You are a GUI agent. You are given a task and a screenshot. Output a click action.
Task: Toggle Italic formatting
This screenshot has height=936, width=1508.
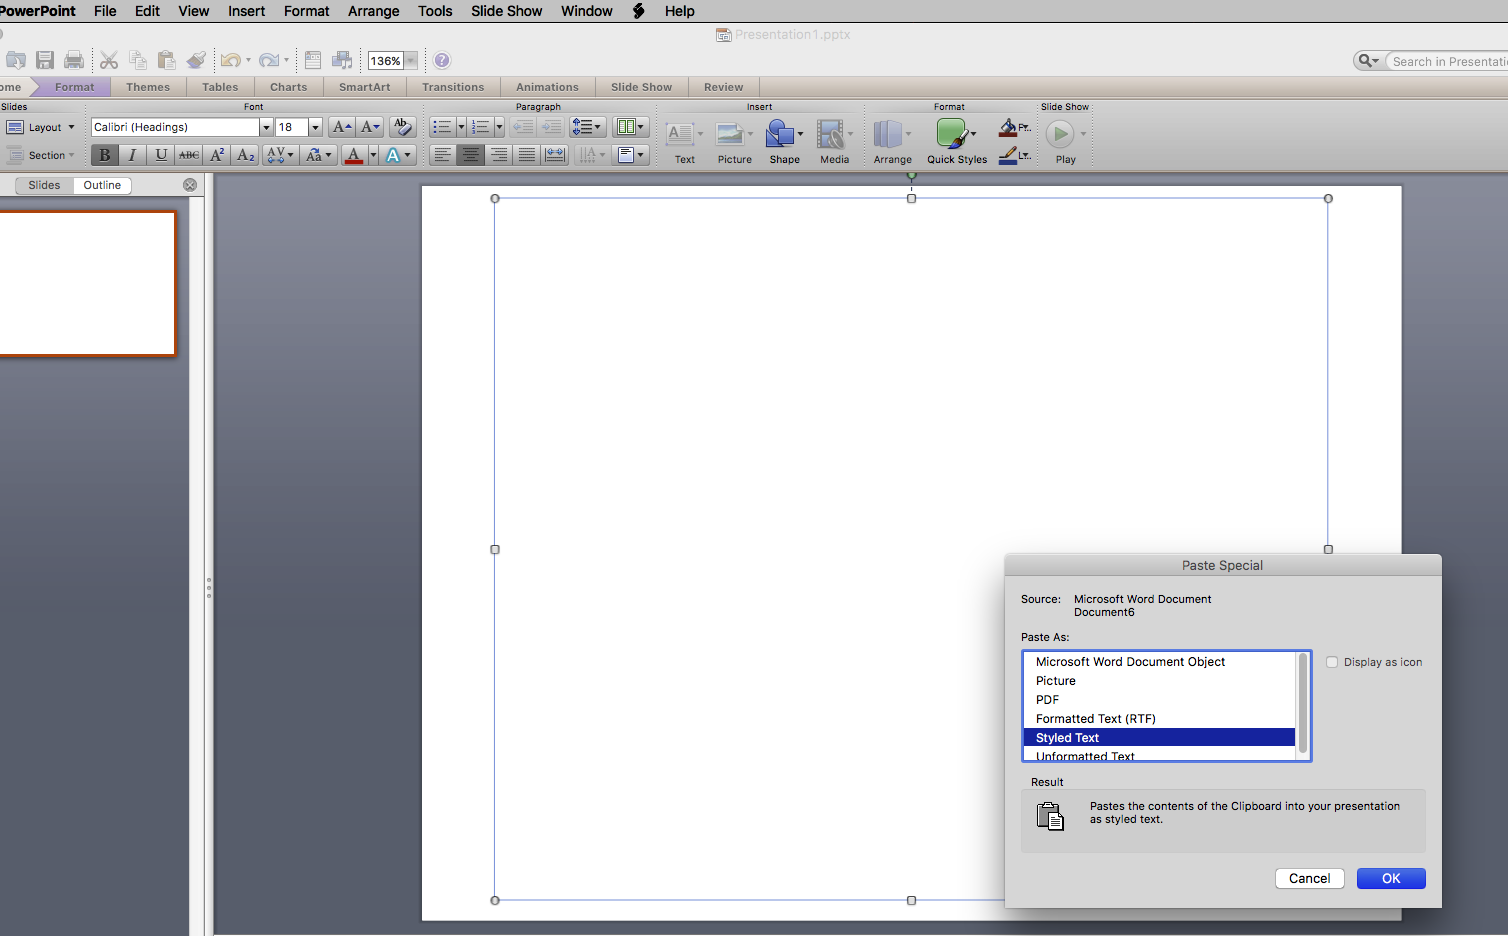132,155
